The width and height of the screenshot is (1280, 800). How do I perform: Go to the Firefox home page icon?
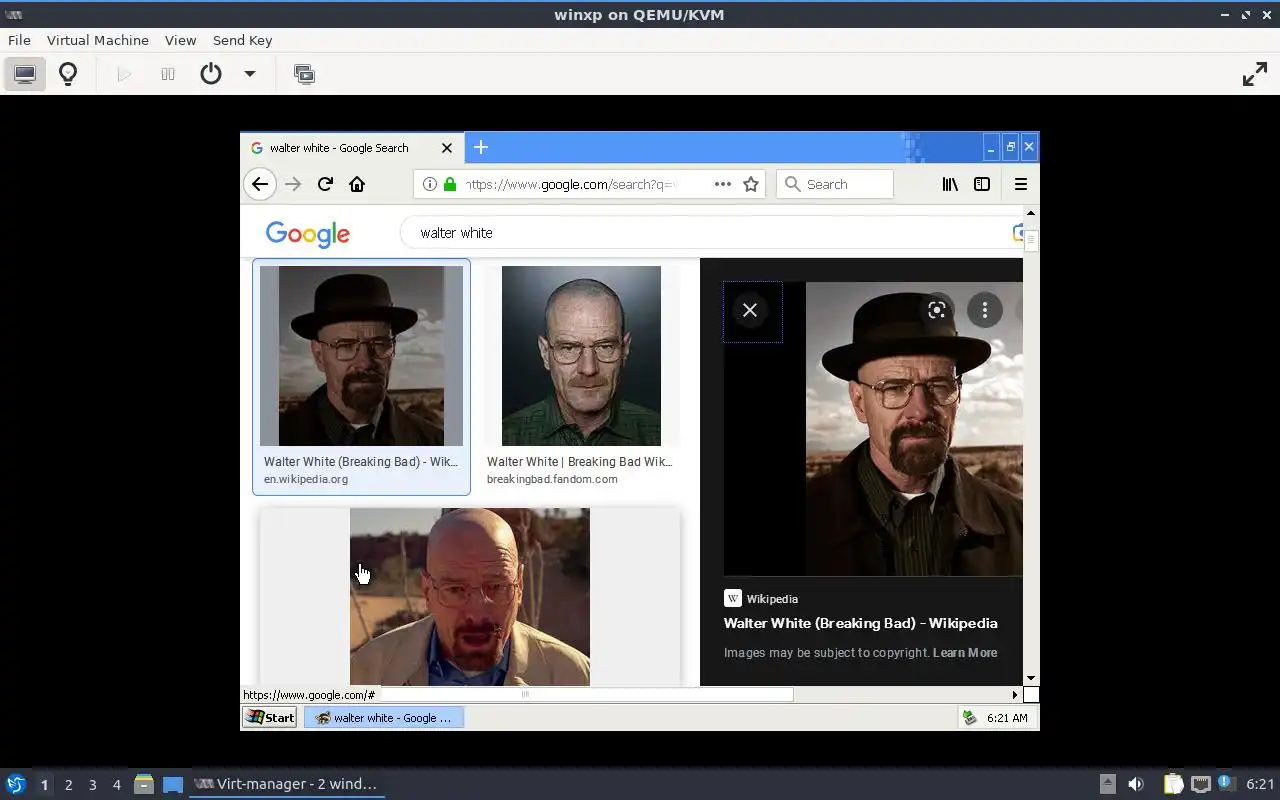pos(357,184)
